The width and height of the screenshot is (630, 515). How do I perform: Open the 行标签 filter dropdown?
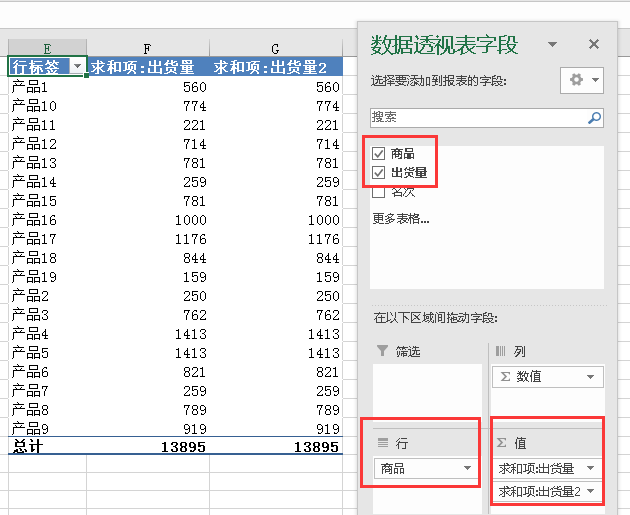tap(76, 67)
